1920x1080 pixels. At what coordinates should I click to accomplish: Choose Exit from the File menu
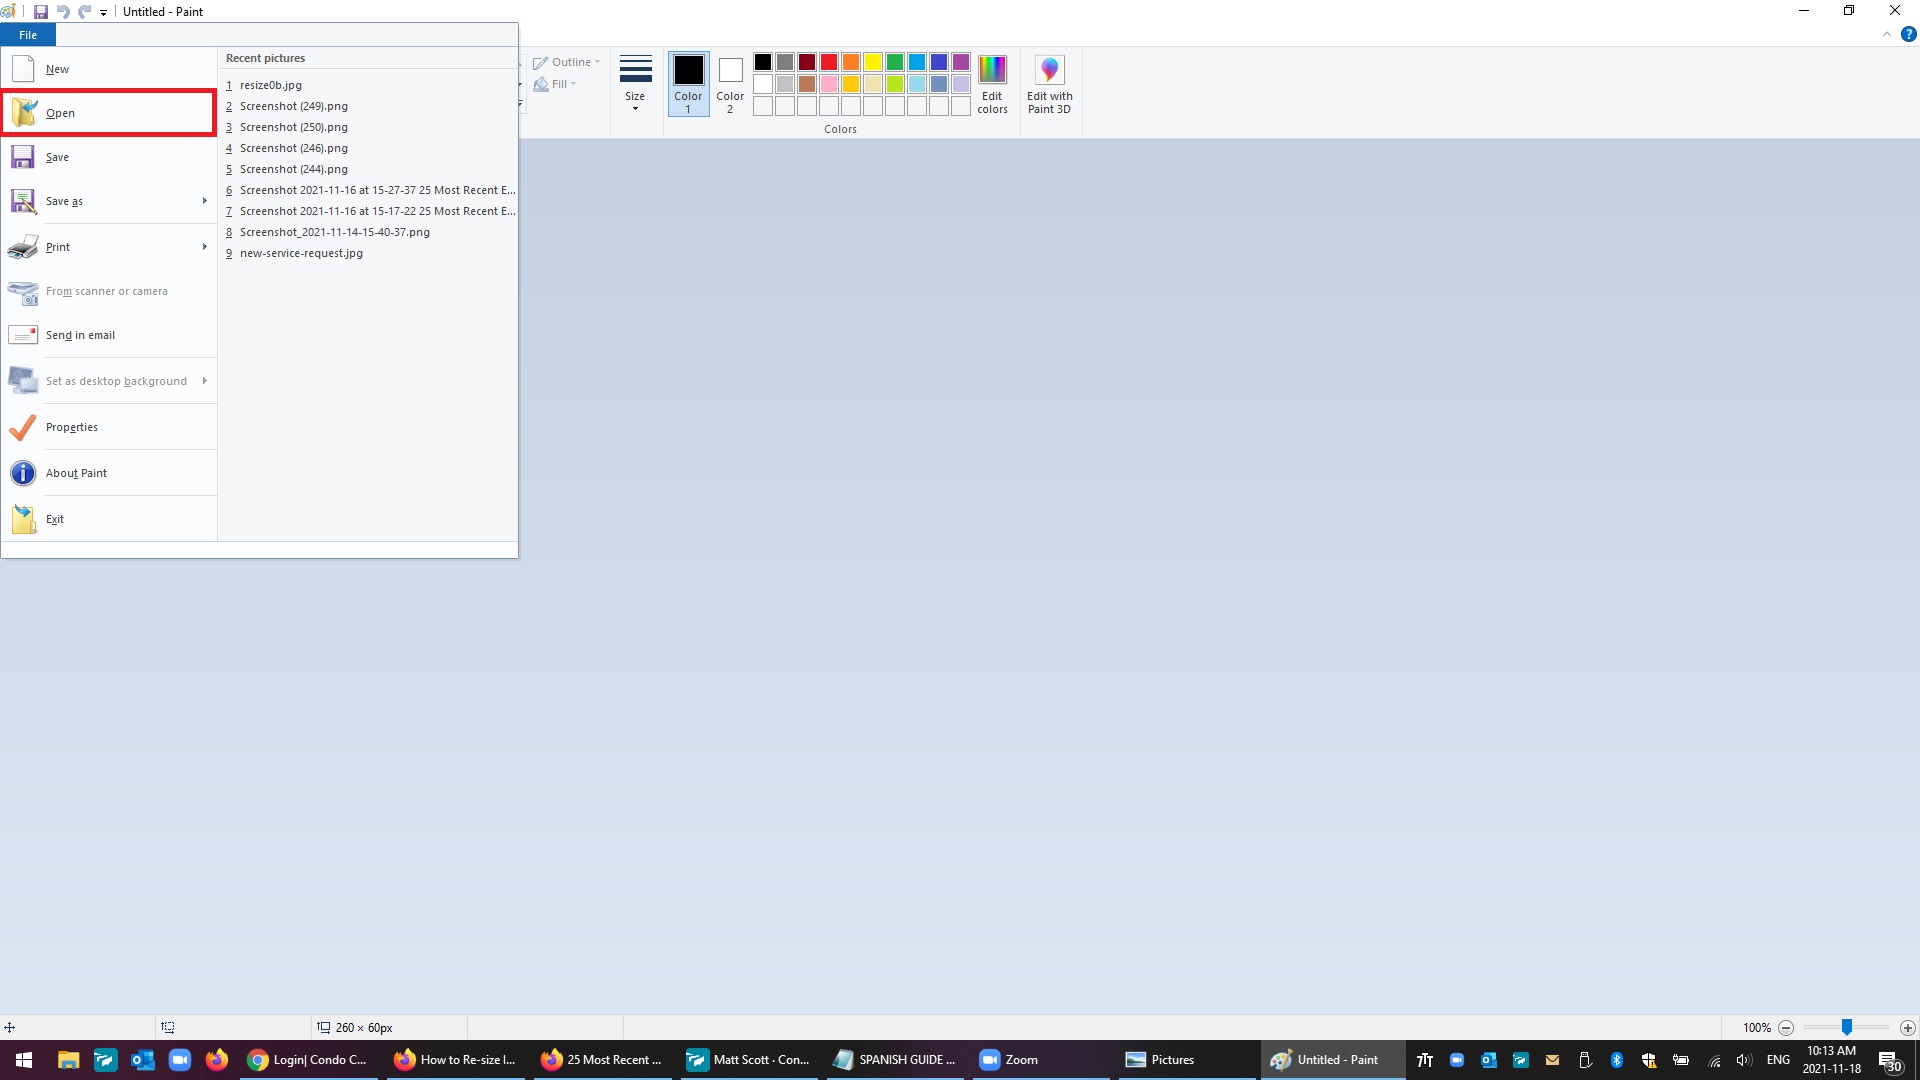(109, 519)
